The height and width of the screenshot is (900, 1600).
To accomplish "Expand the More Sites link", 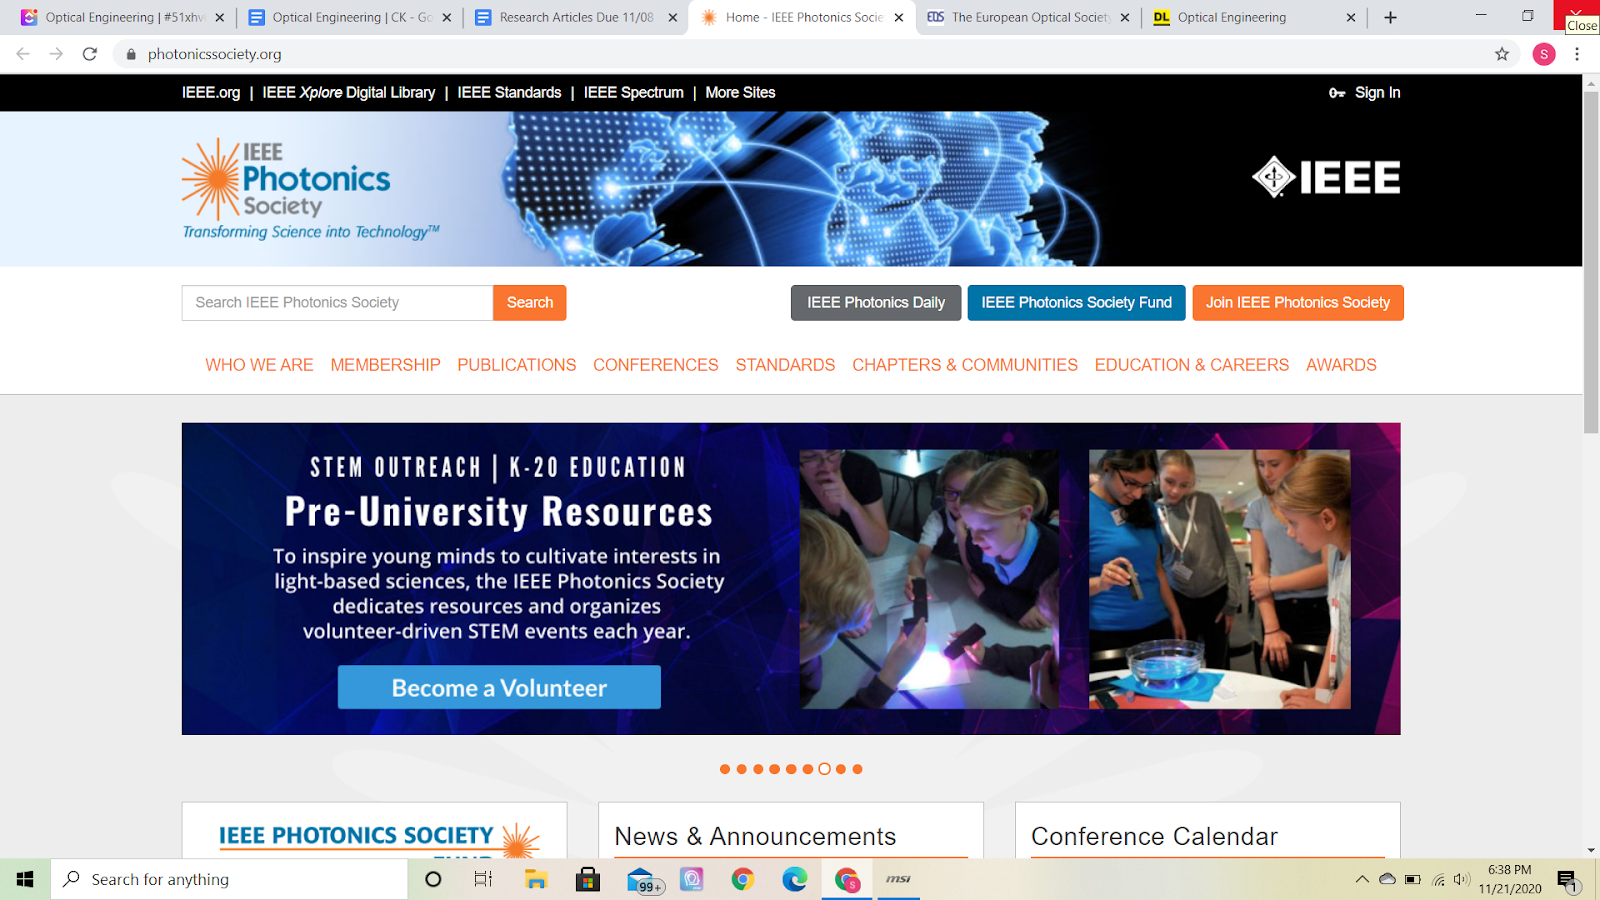I will pyautogui.click(x=740, y=92).
